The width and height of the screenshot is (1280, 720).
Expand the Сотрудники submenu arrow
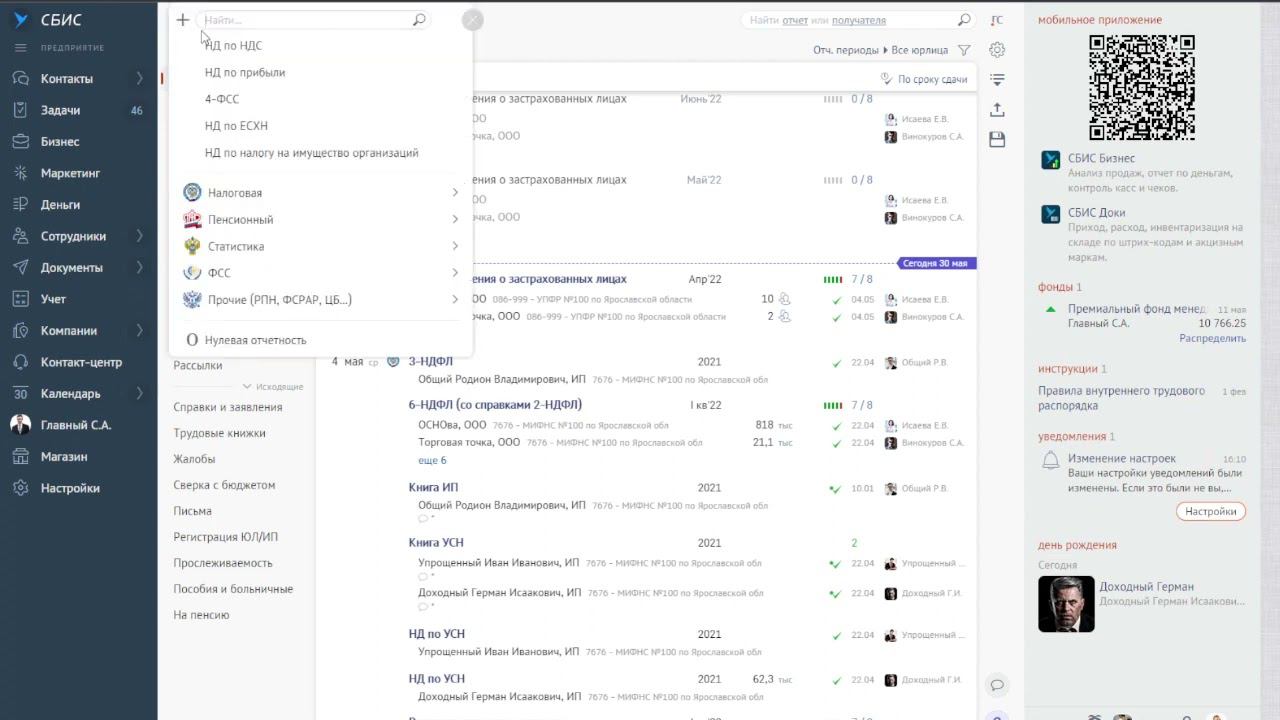tap(139, 236)
